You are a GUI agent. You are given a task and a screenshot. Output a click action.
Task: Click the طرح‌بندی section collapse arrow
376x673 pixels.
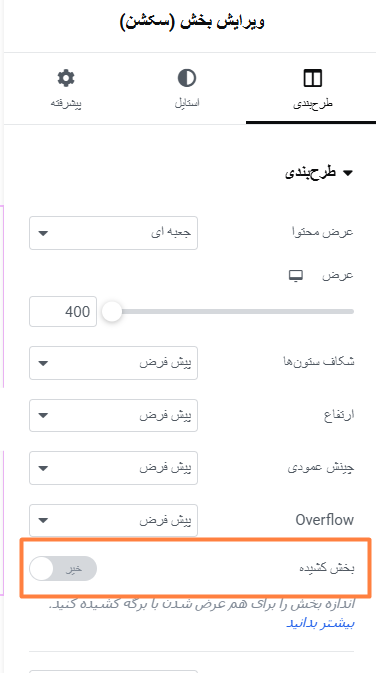347,173
